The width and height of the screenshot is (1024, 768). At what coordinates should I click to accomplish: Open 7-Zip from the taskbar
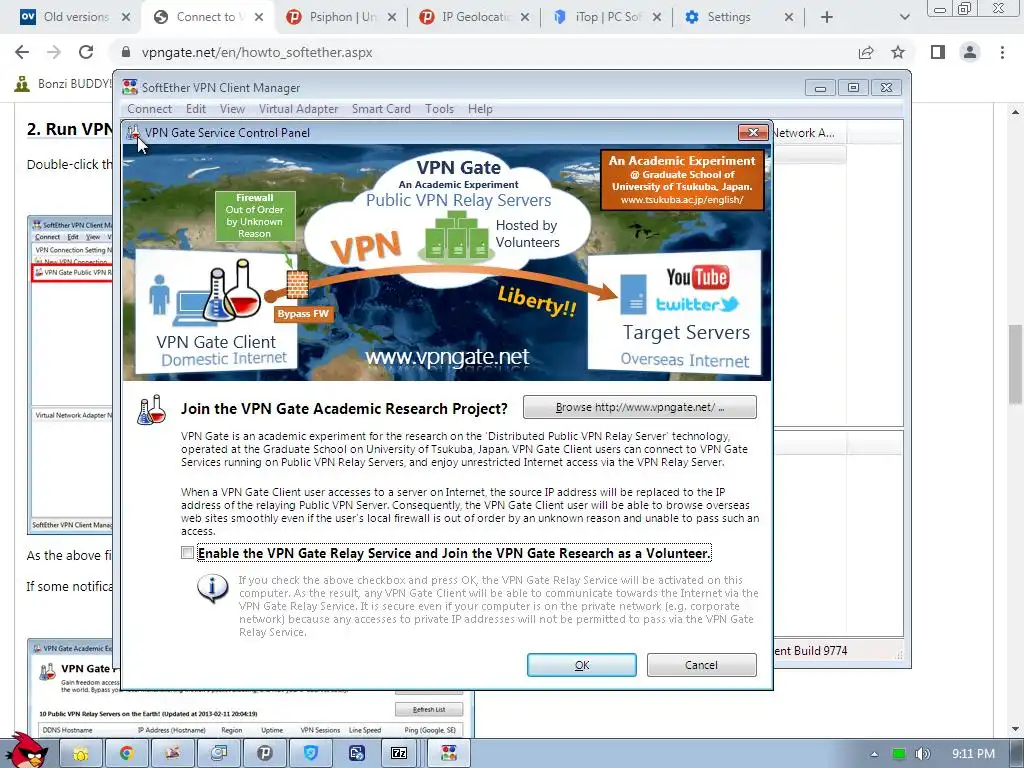pyautogui.click(x=399, y=754)
